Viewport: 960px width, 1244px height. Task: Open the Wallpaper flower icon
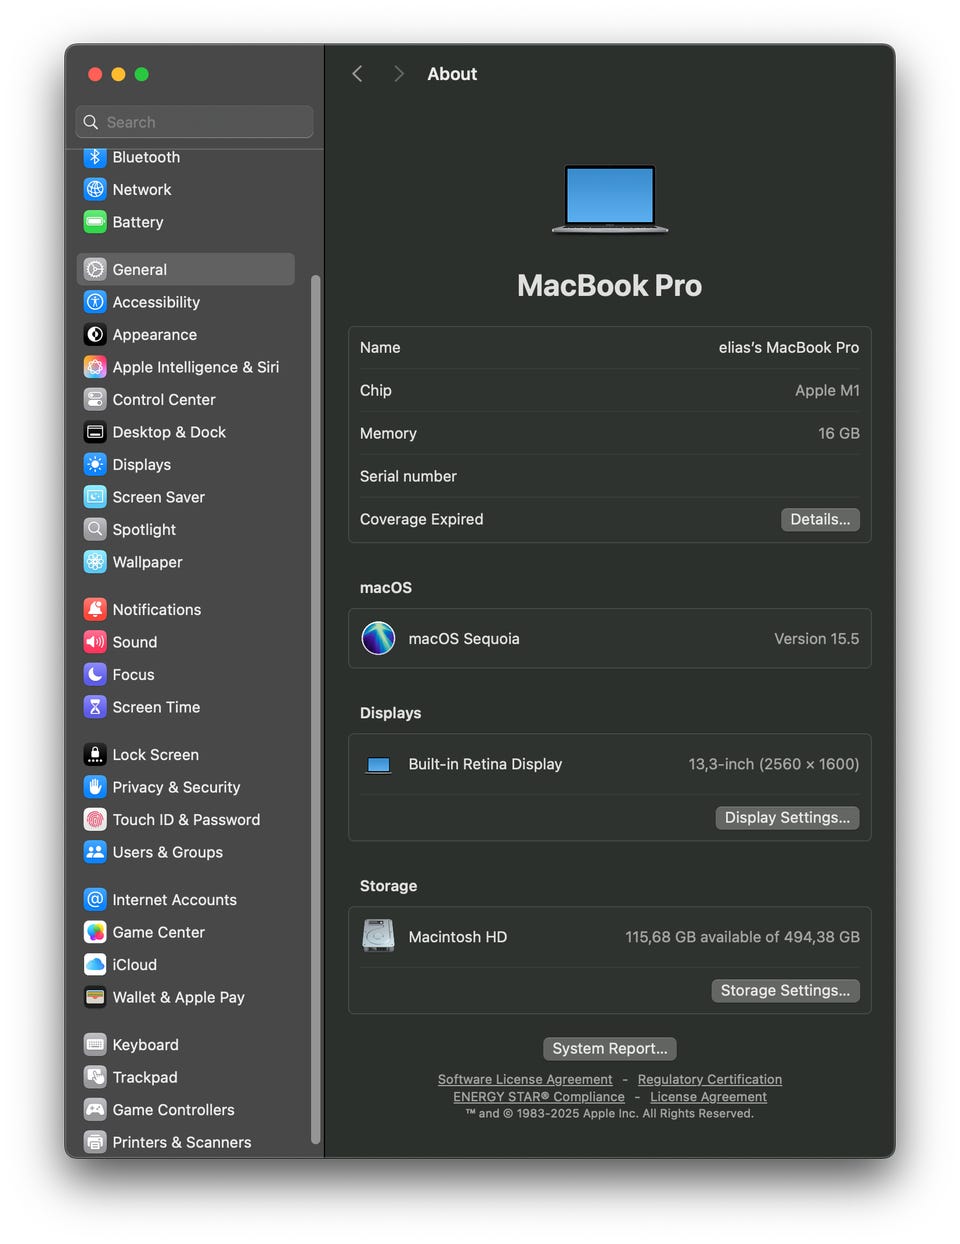point(95,562)
